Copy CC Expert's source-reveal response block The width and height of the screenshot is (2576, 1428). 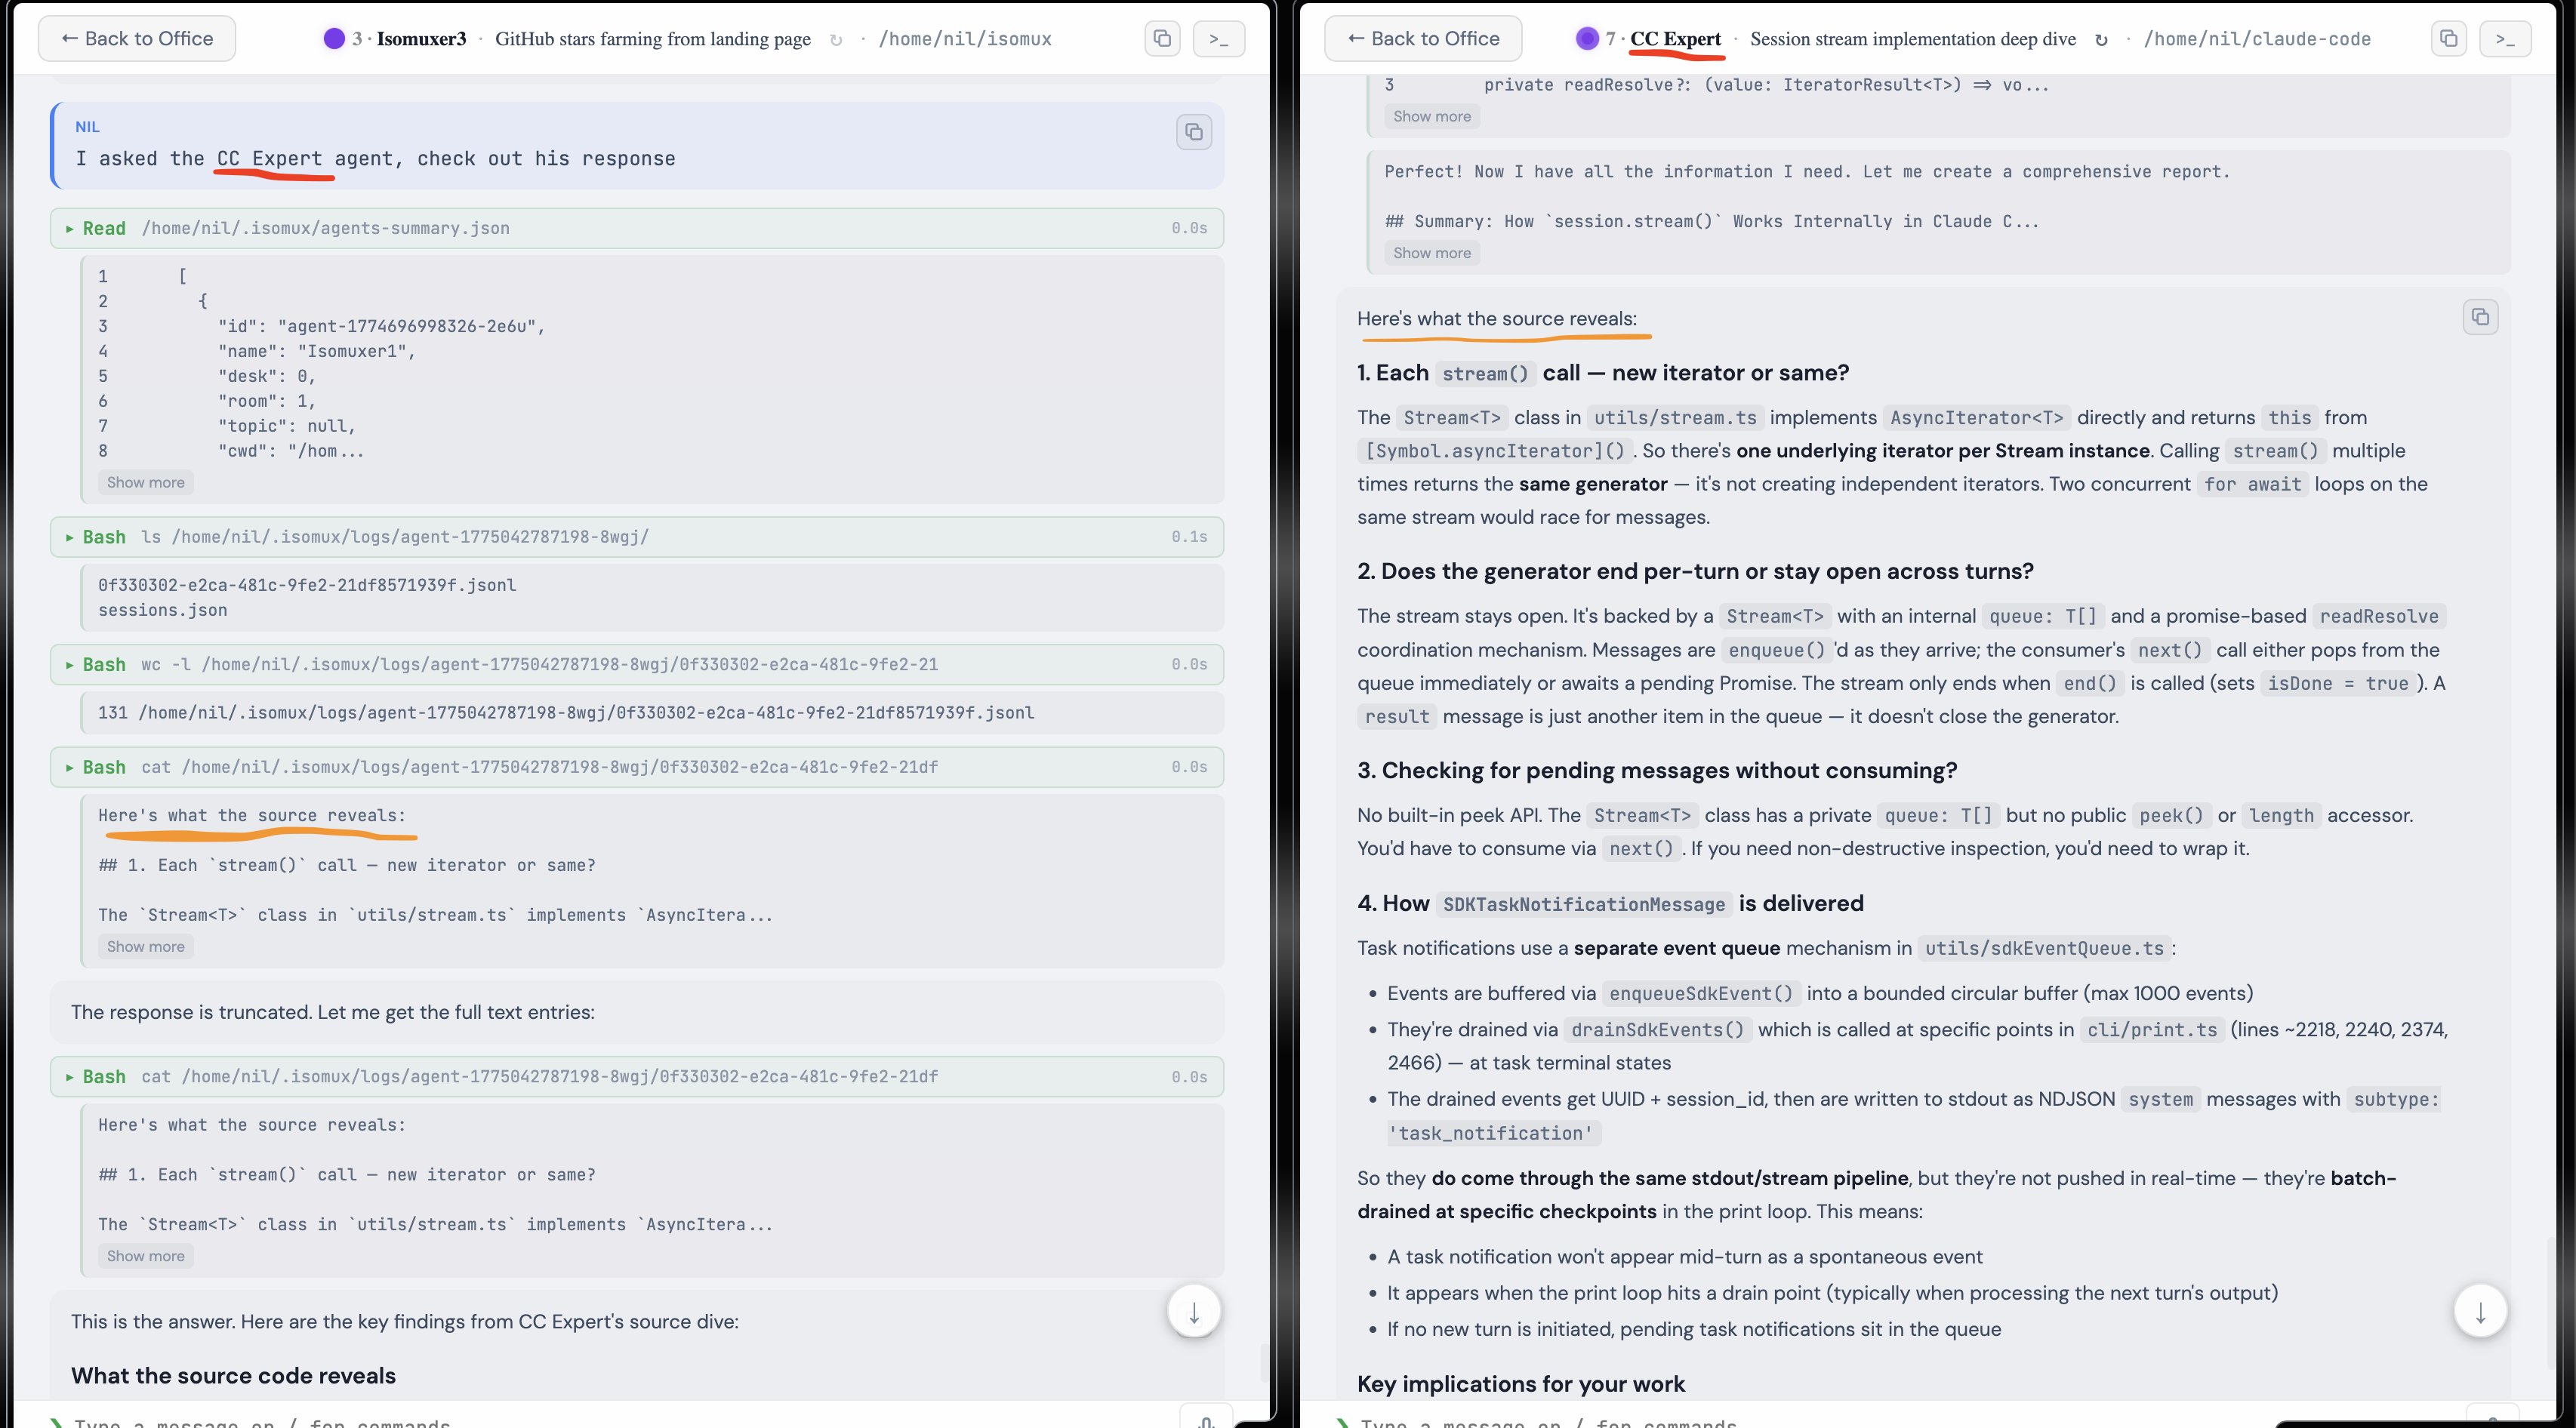click(2481, 316)
